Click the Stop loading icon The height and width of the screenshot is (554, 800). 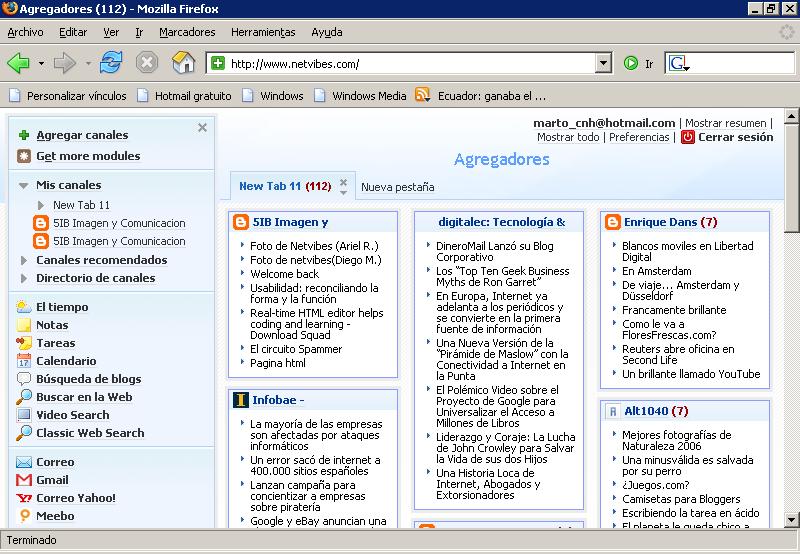pyautogui.click(x=146, y=63)
